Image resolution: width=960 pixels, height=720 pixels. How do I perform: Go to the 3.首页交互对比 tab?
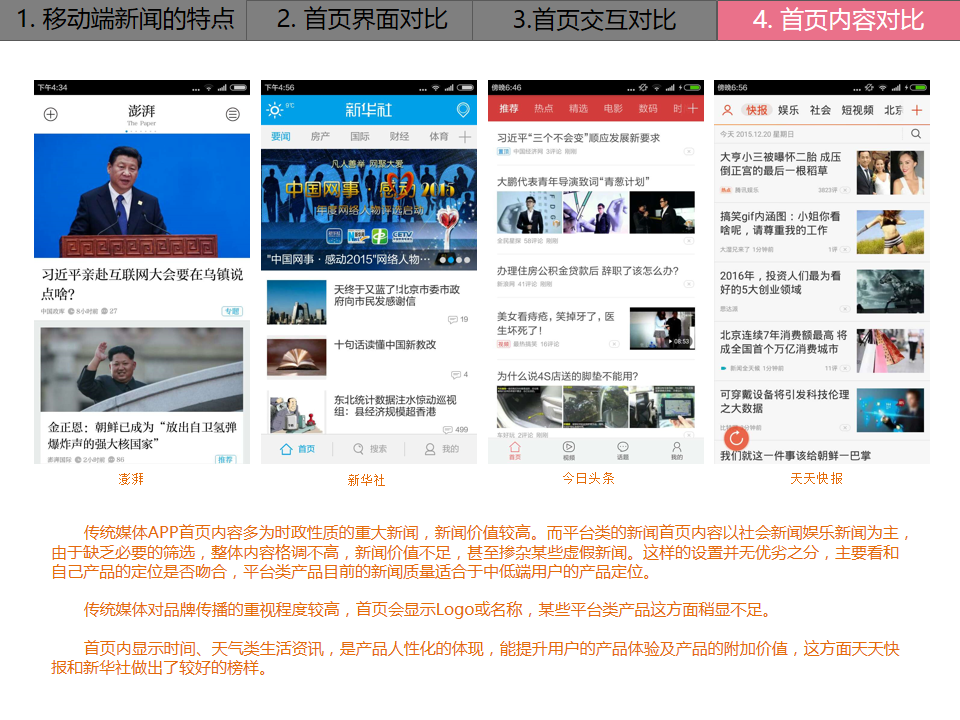pyautogui.click(x=594, y=20)
